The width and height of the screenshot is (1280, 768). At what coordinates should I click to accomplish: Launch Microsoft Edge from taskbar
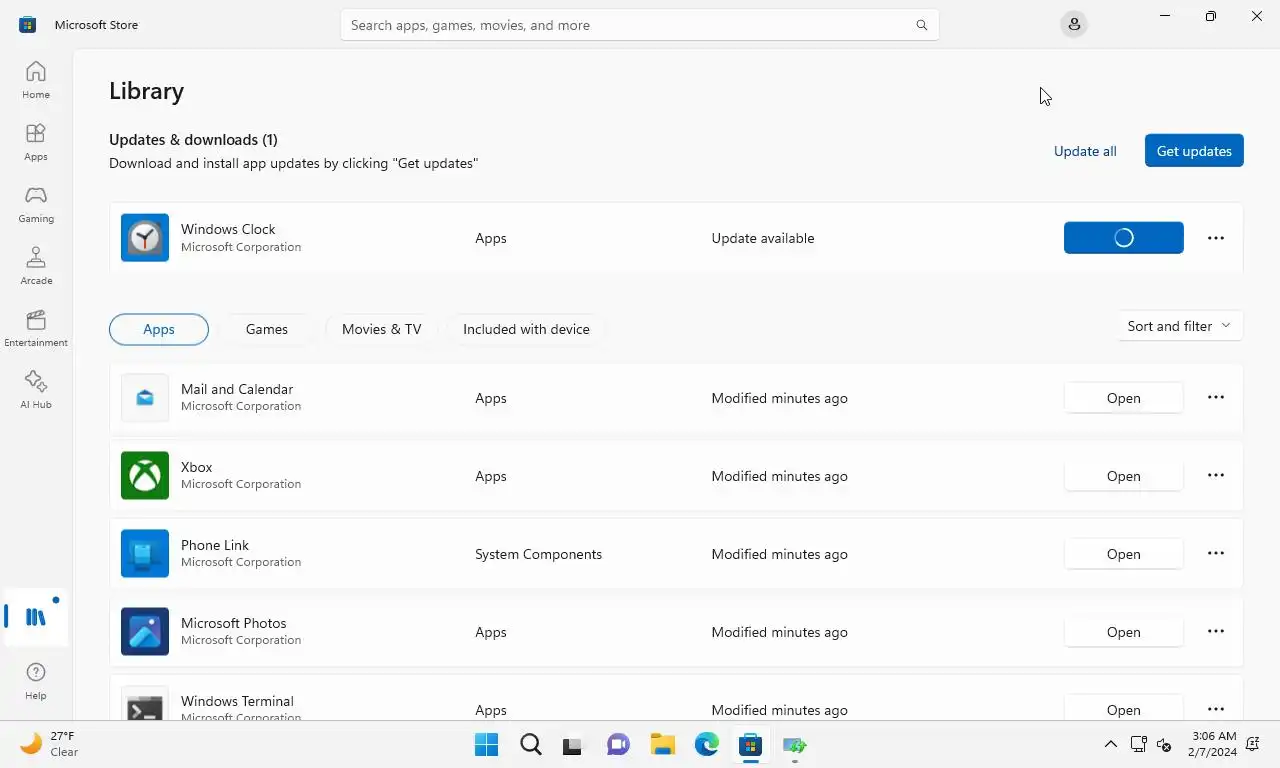pos(707,745)
